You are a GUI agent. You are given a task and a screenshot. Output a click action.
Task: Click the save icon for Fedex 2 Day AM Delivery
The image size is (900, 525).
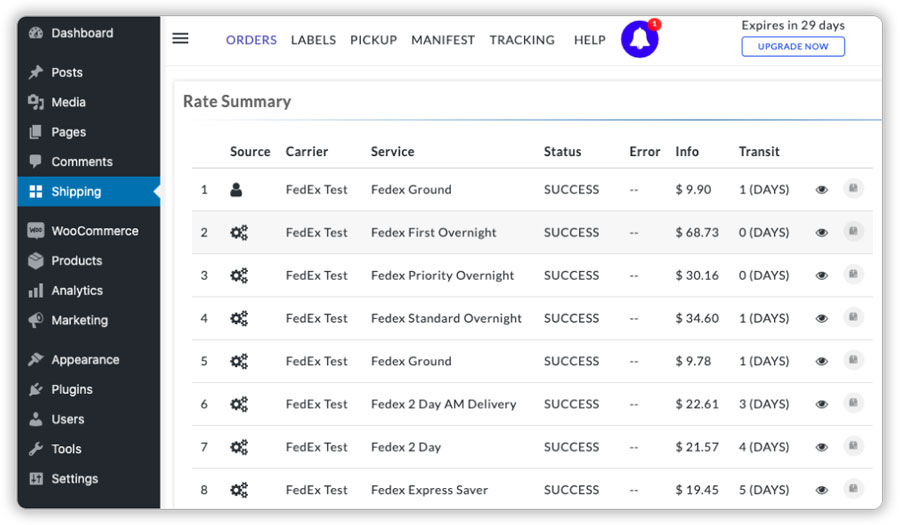(854, 403)
